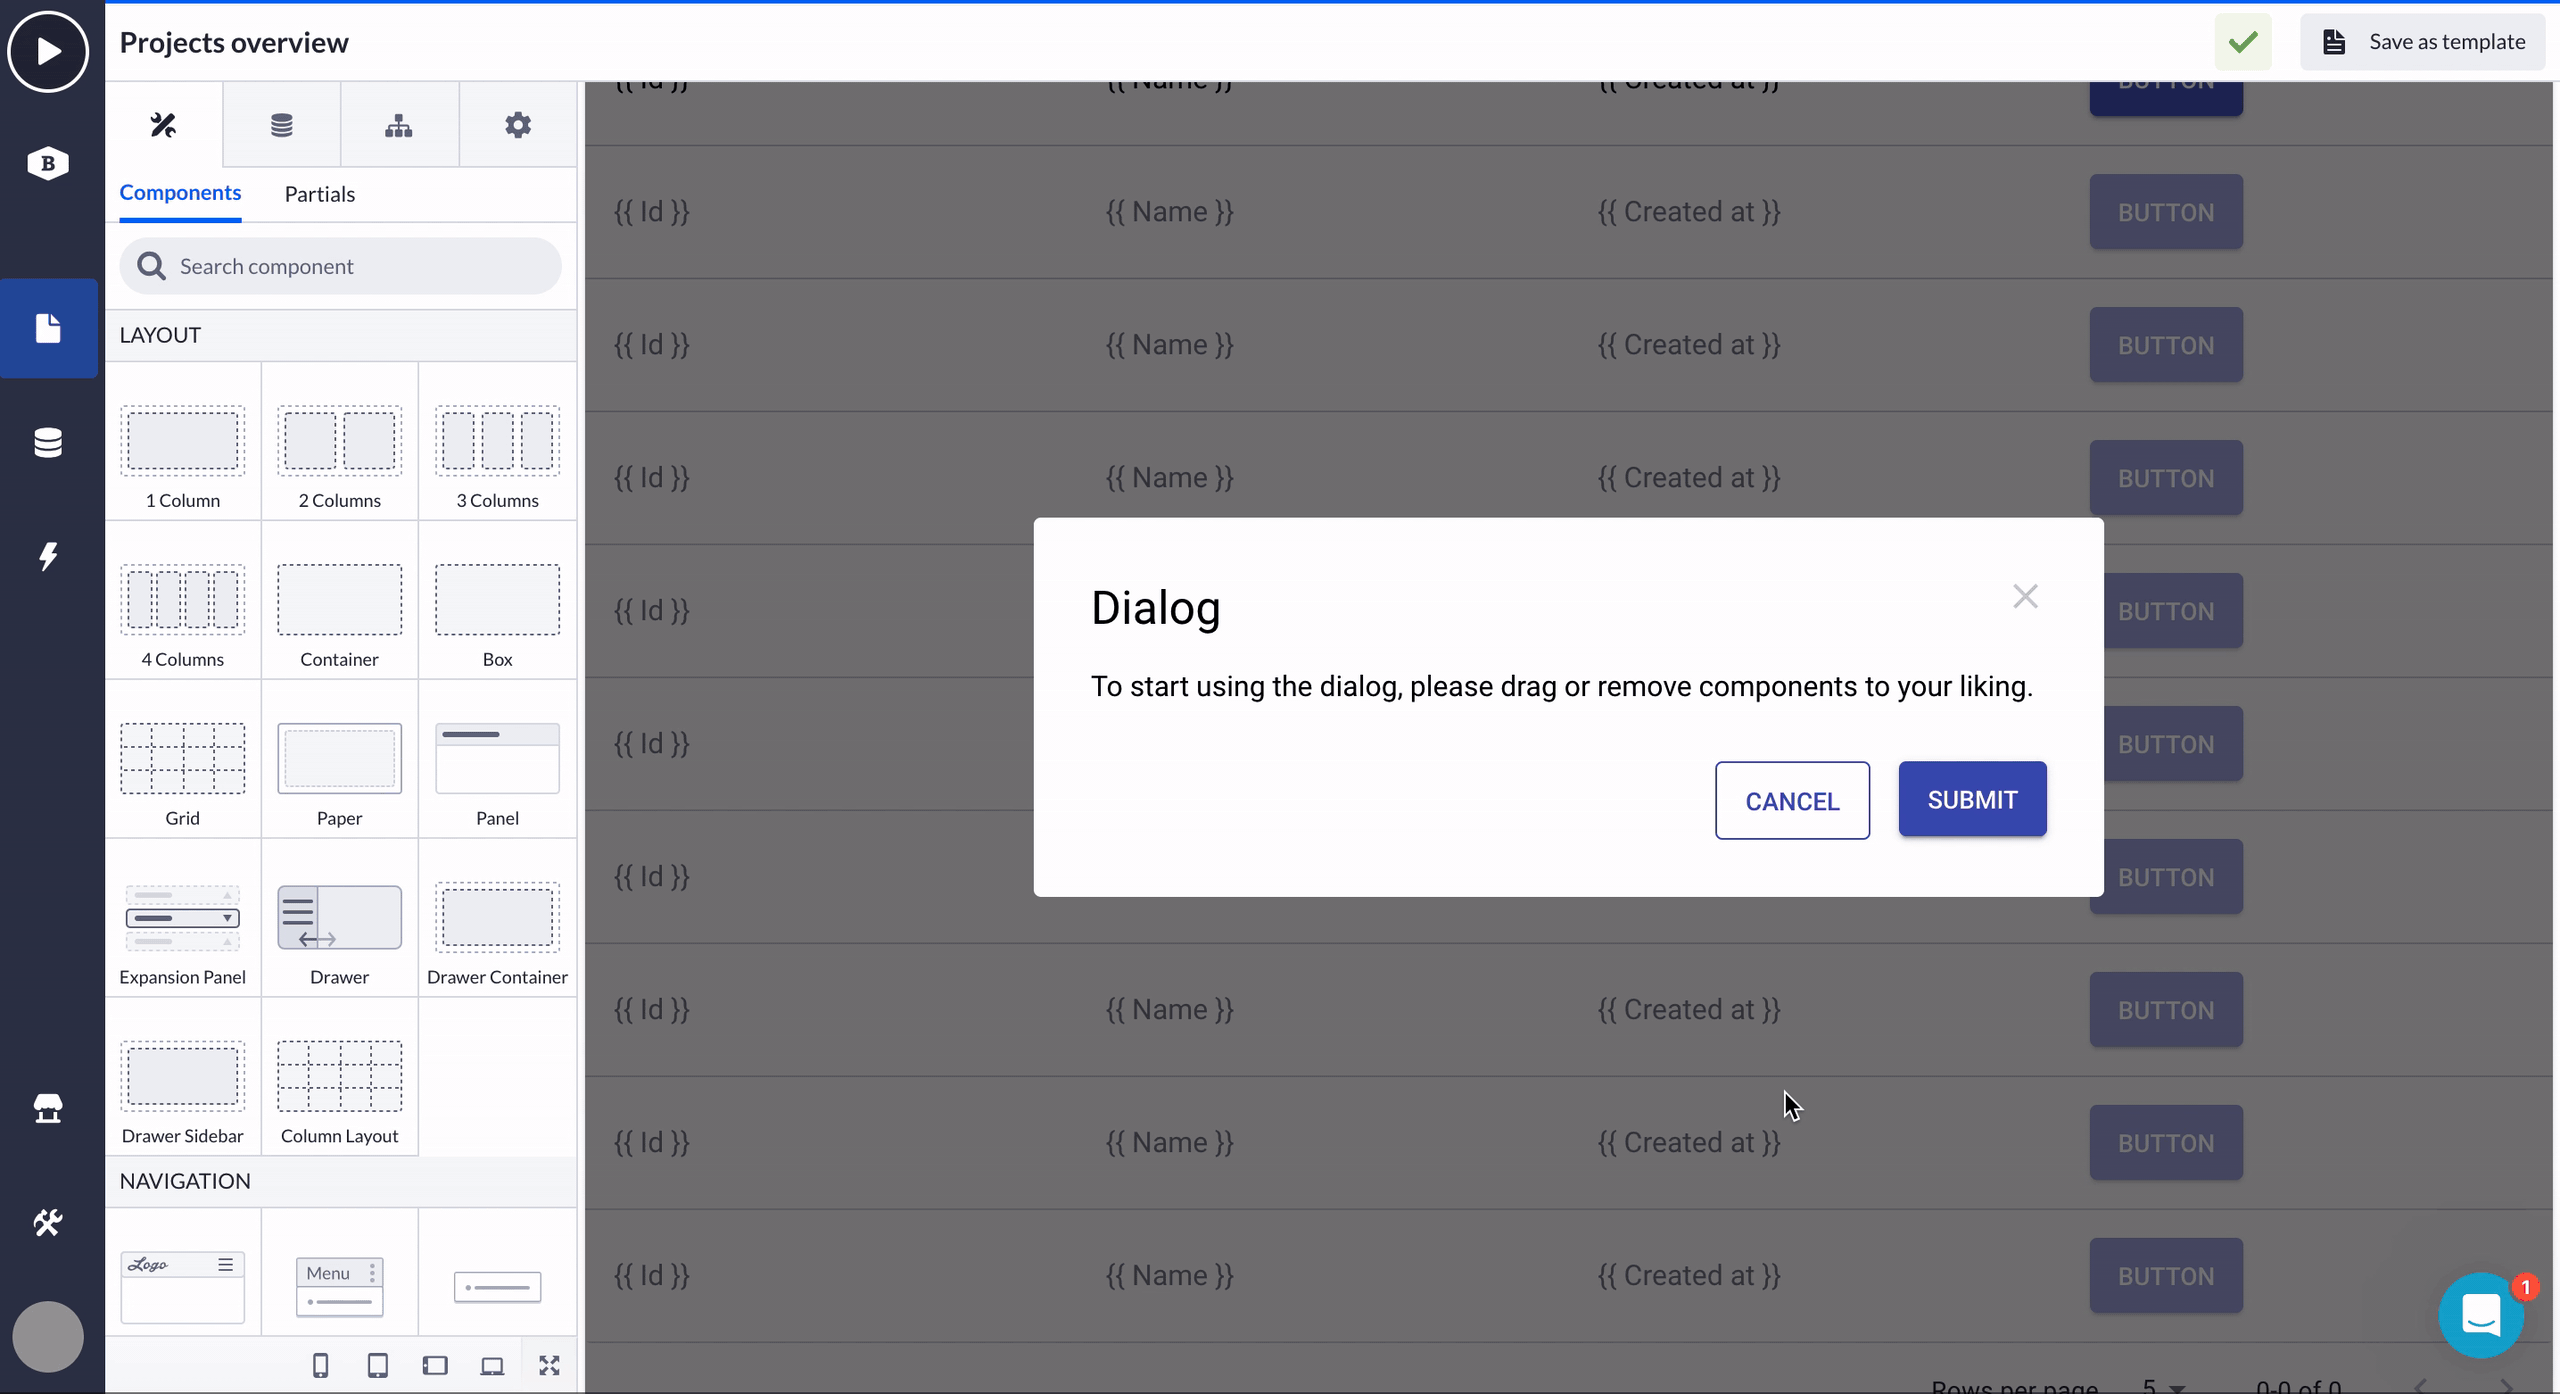Switch to the data sources tab icon
2560x1394 pixels.
point(282,125)
